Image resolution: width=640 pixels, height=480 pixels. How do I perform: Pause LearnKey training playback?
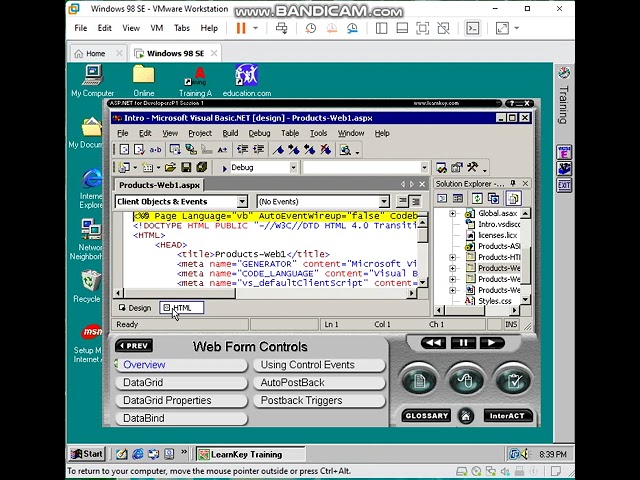coord(463,343)
